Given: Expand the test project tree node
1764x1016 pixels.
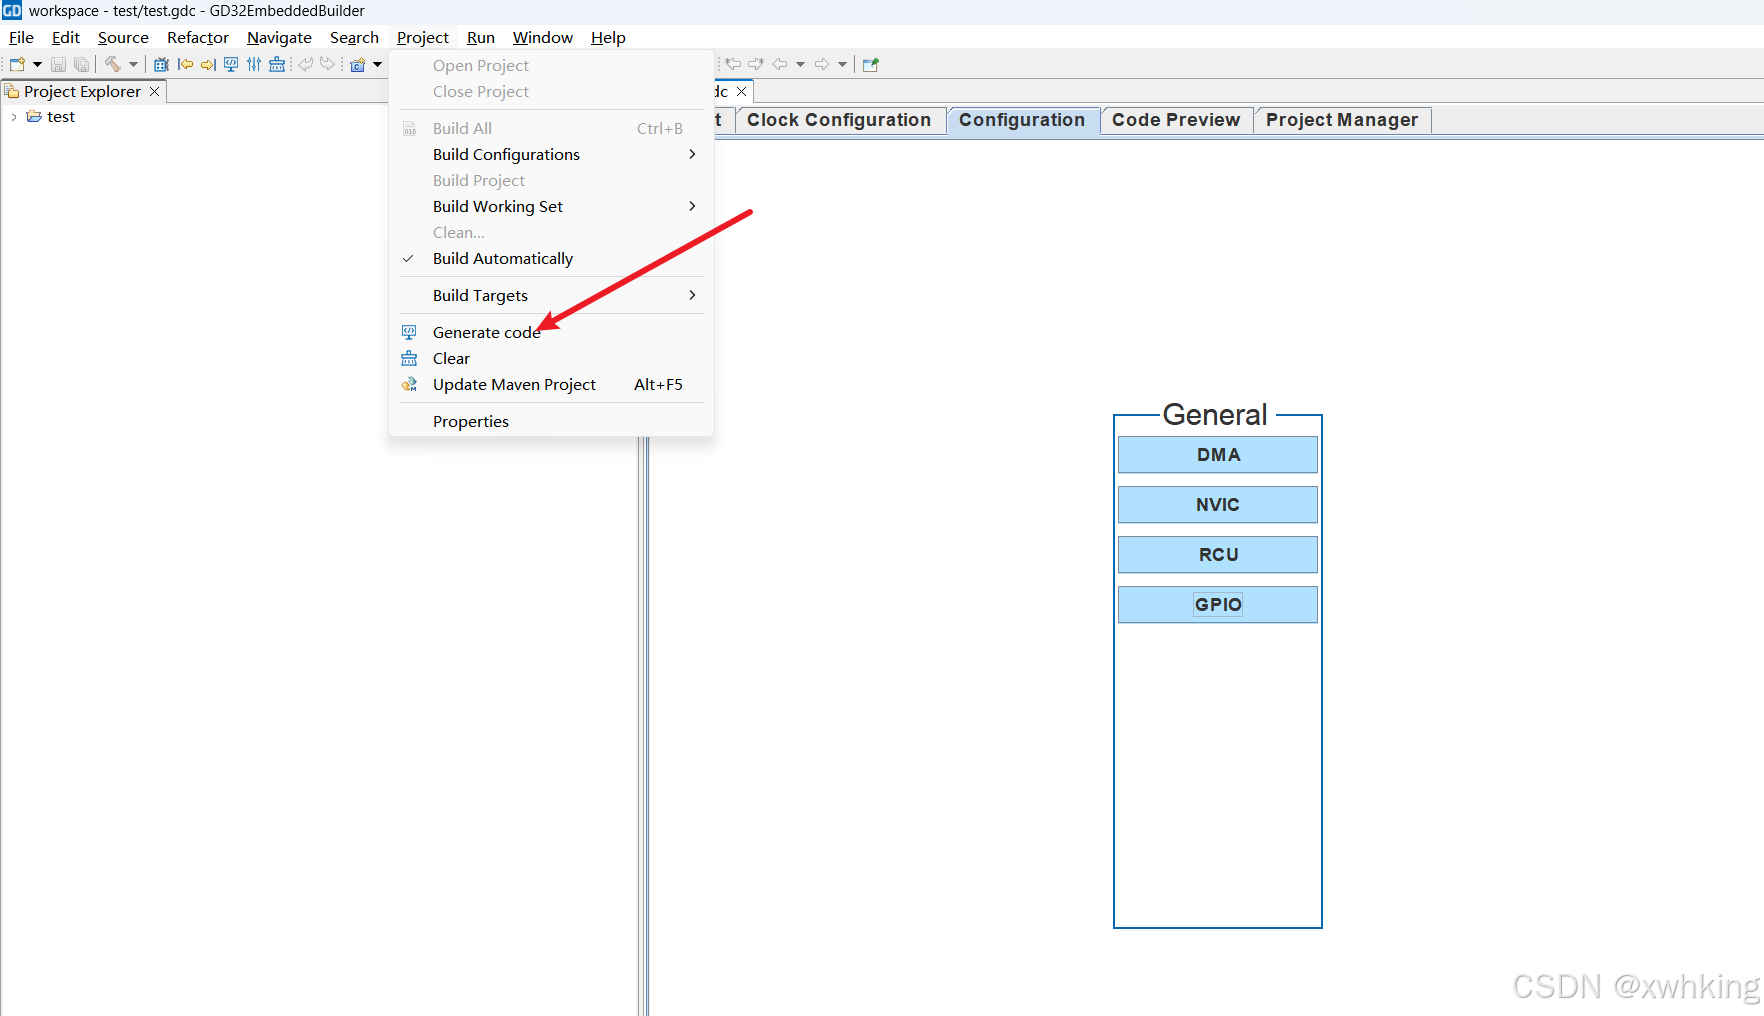Looking at the screenshot, I should pyautogui.click(x=13, y=117).
